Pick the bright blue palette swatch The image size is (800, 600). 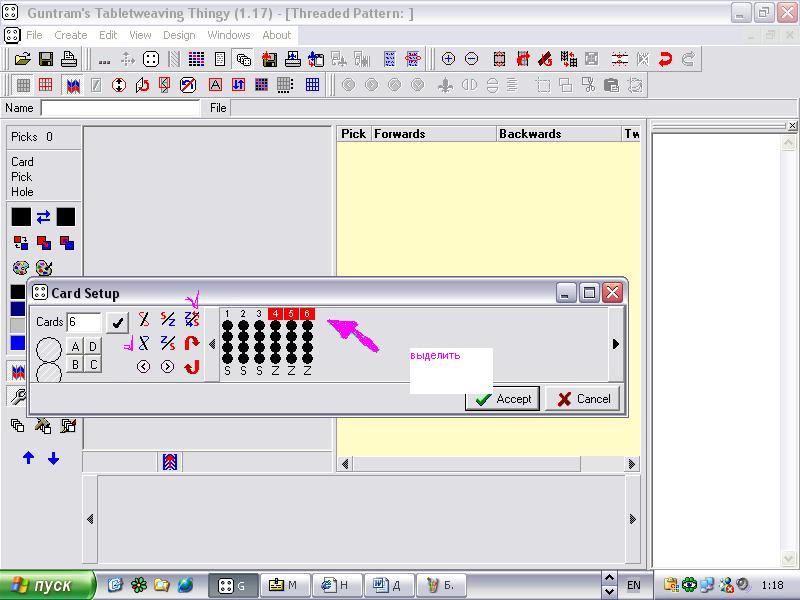tap(18, 343)
